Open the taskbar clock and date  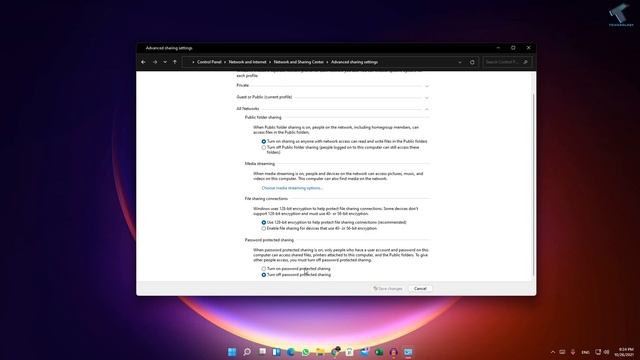(x=624, y=352)
